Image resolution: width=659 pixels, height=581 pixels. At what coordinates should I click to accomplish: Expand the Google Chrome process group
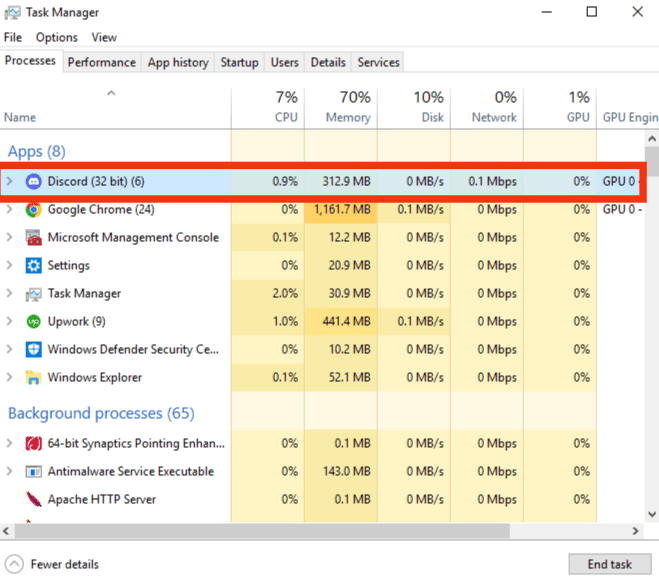pos(10,209)
